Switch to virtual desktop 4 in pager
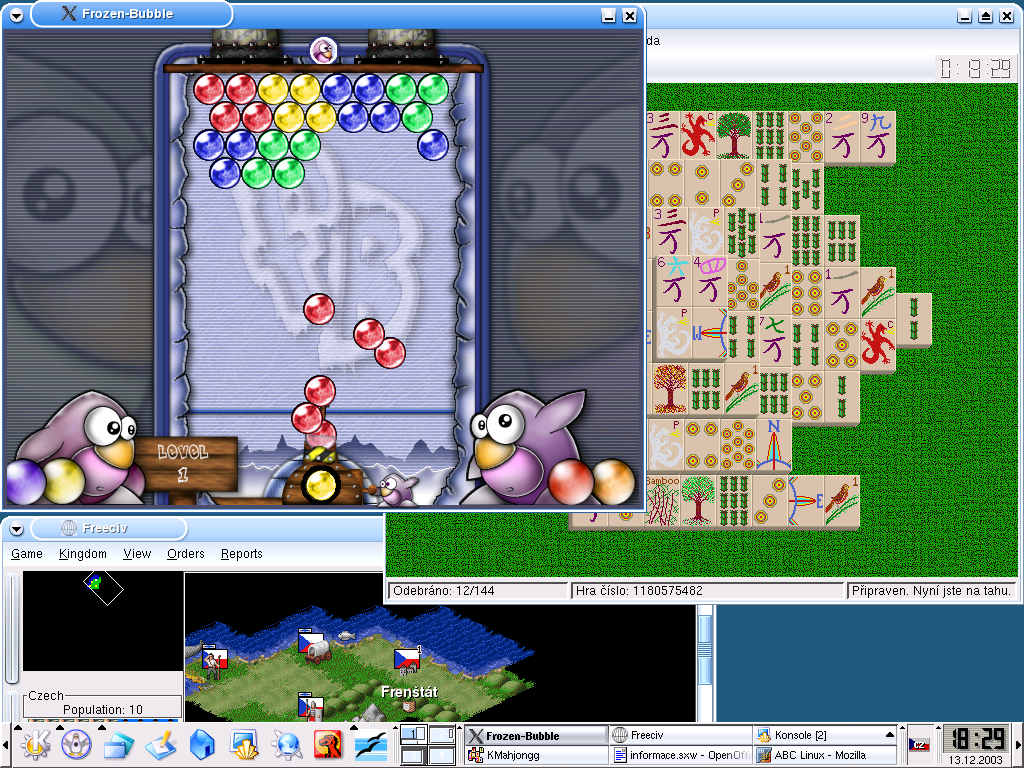The height and width of the screenshot is (768, 1024). [x=442, y=756]
